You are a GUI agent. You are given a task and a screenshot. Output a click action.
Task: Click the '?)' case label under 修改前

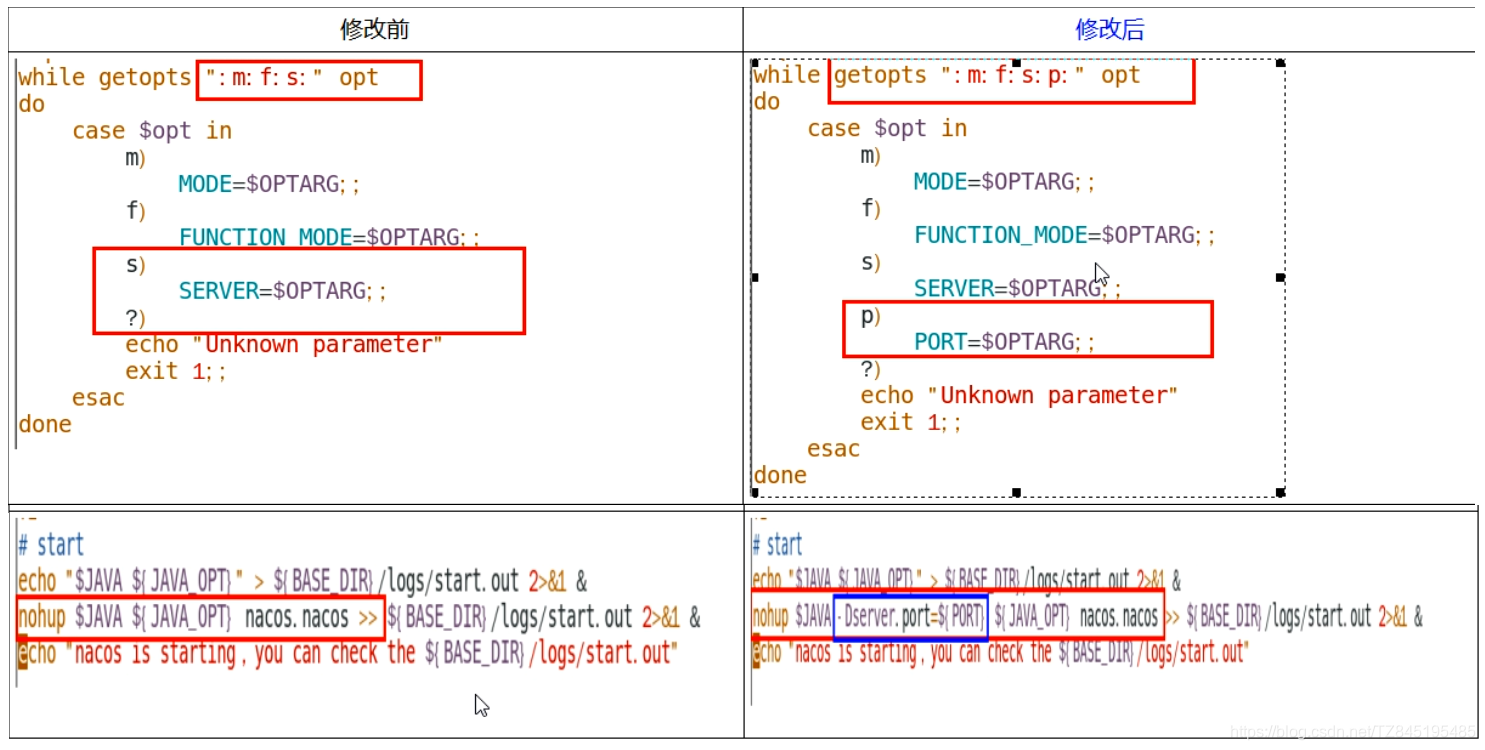point(136,318)
